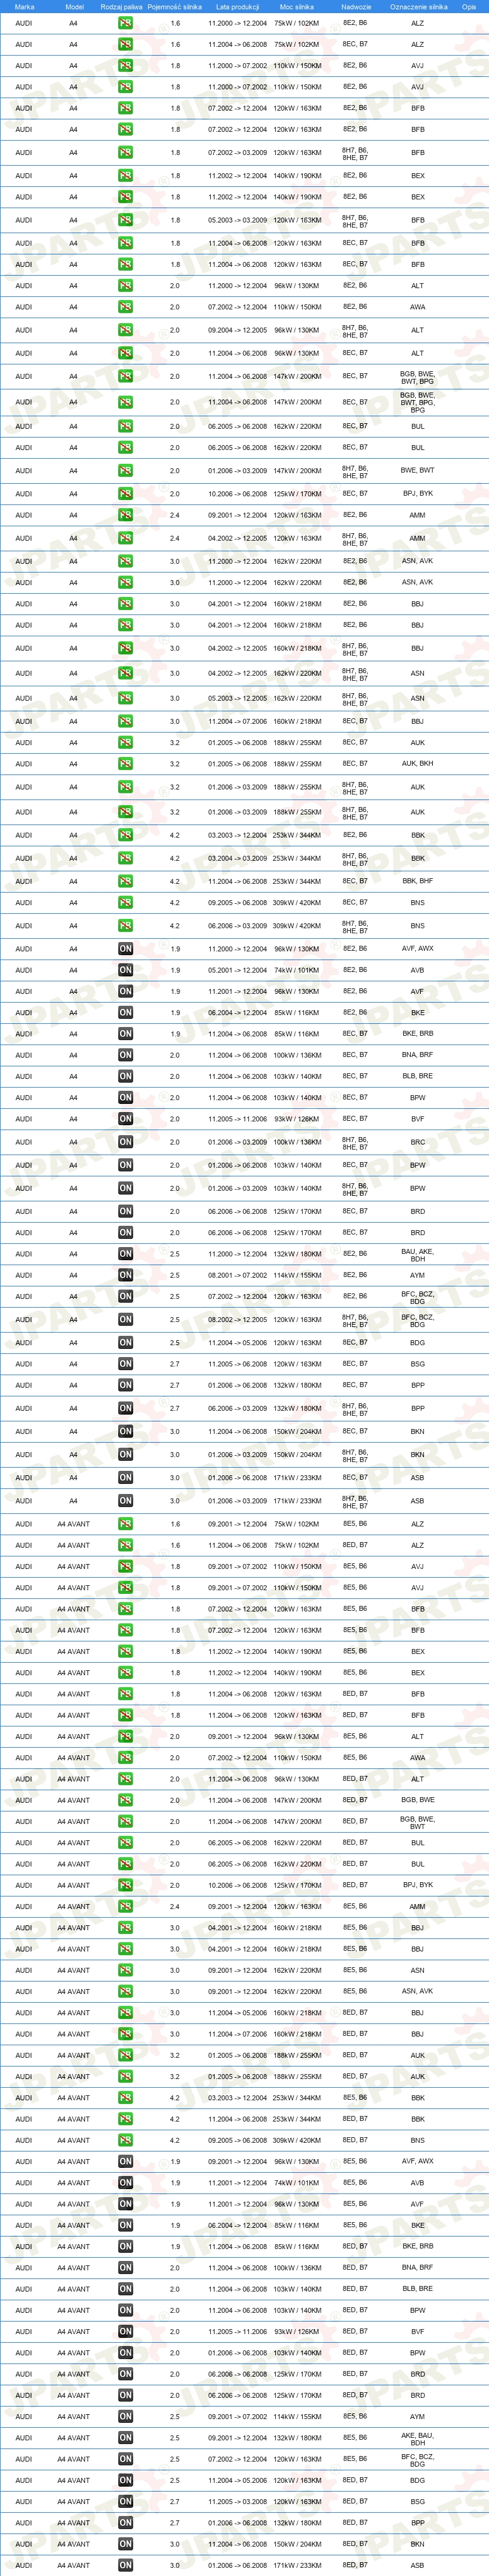
Task: Select PB icon in AWA 8E2, B6 row
Action: tap(125, 307)
